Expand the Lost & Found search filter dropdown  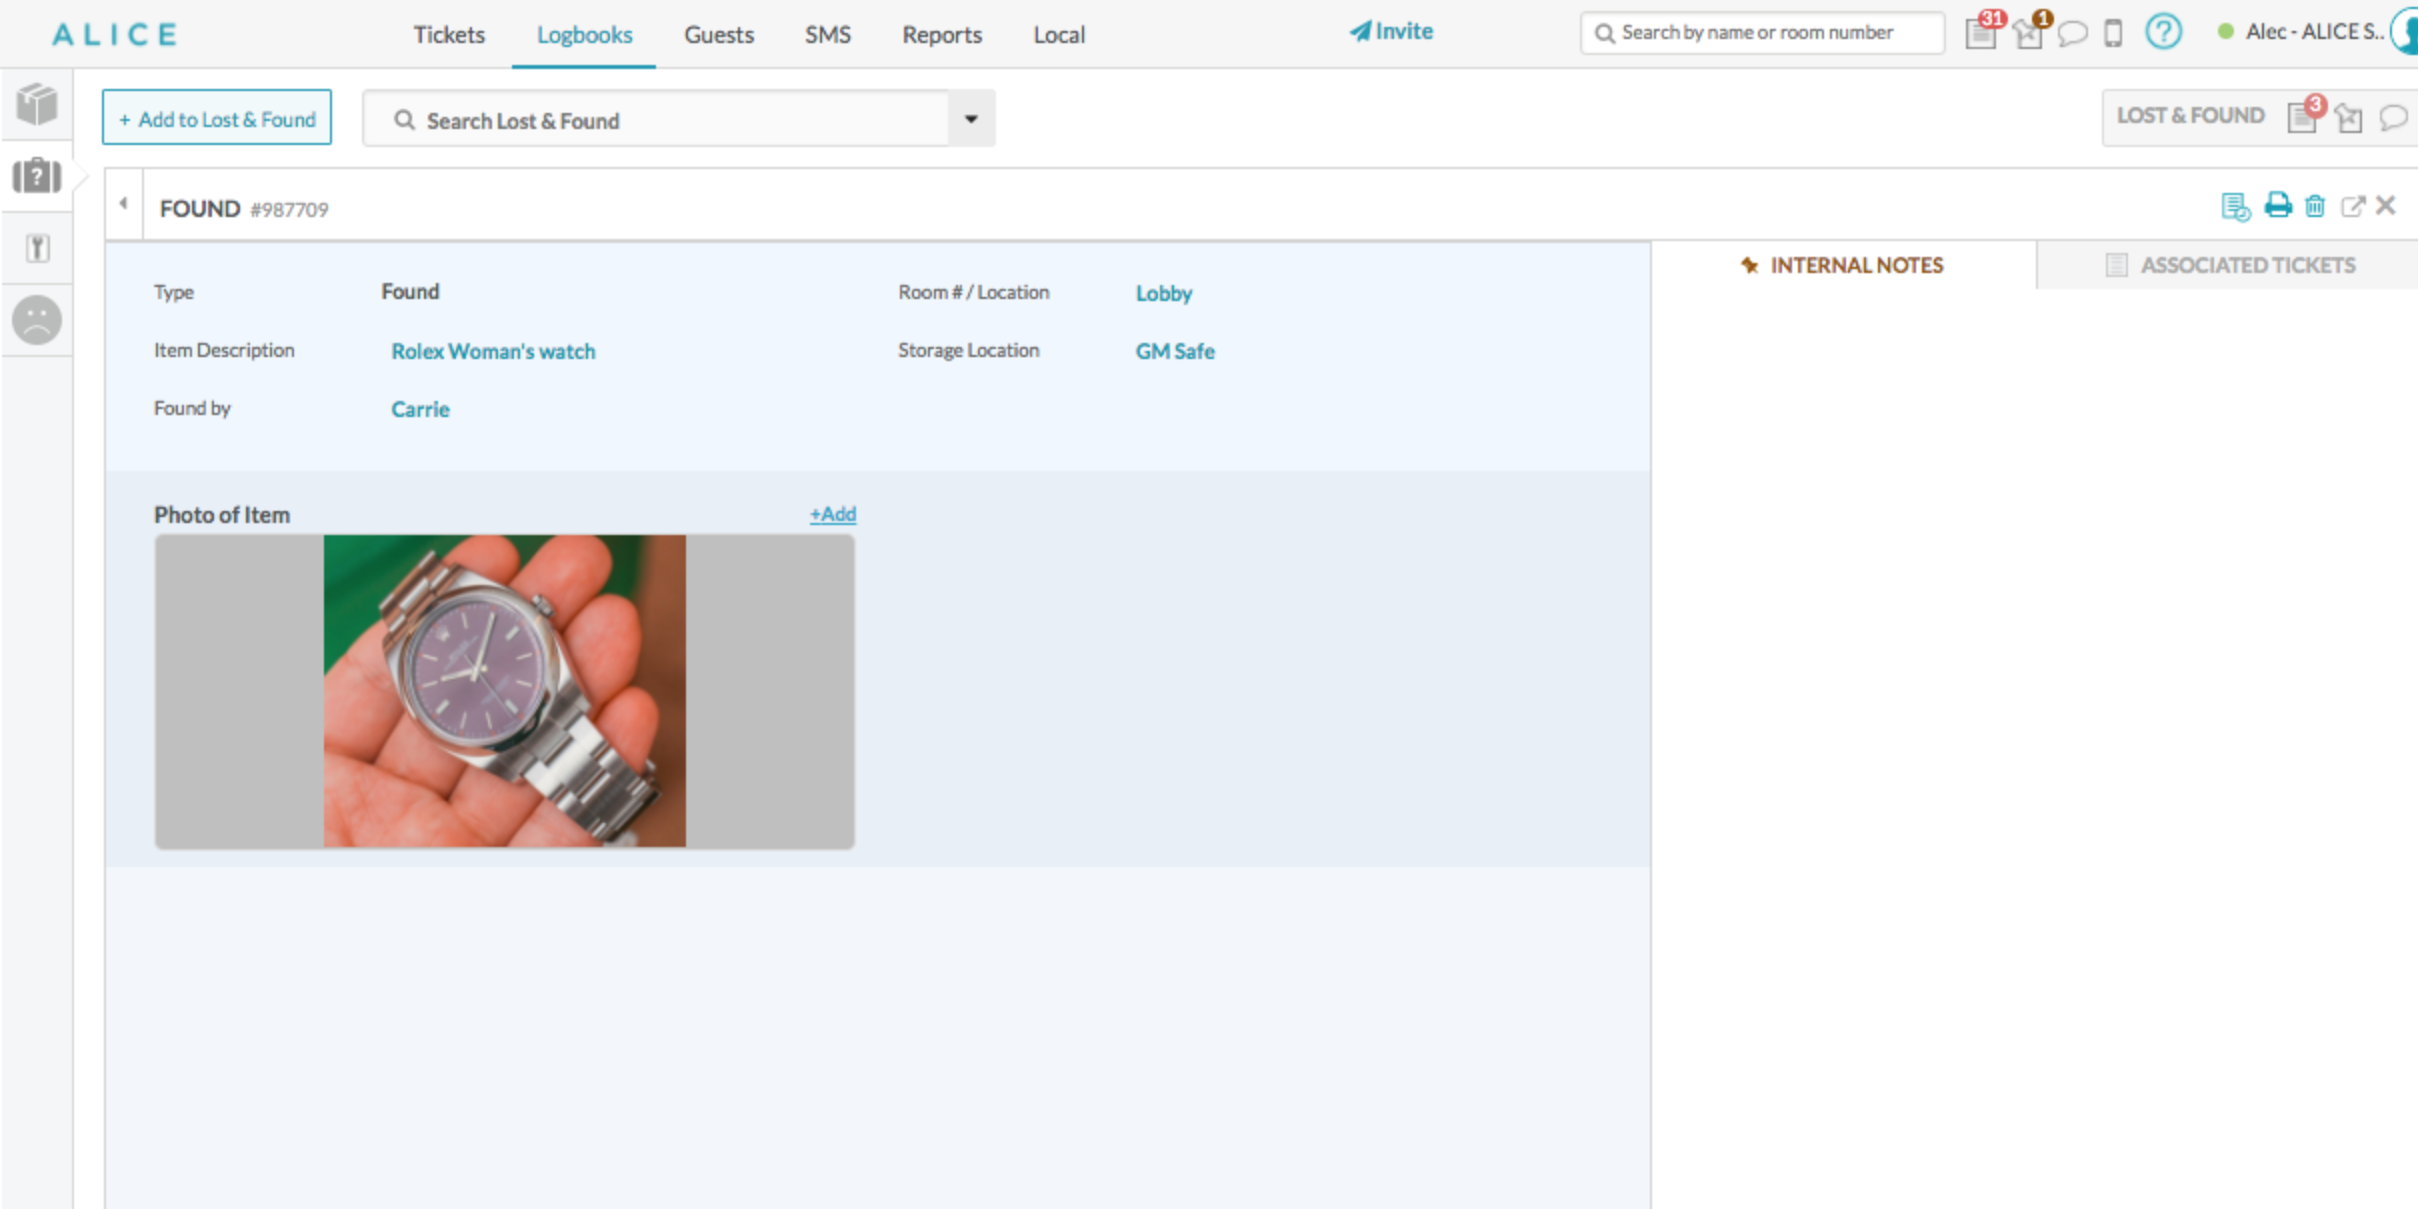pos(969,119)
